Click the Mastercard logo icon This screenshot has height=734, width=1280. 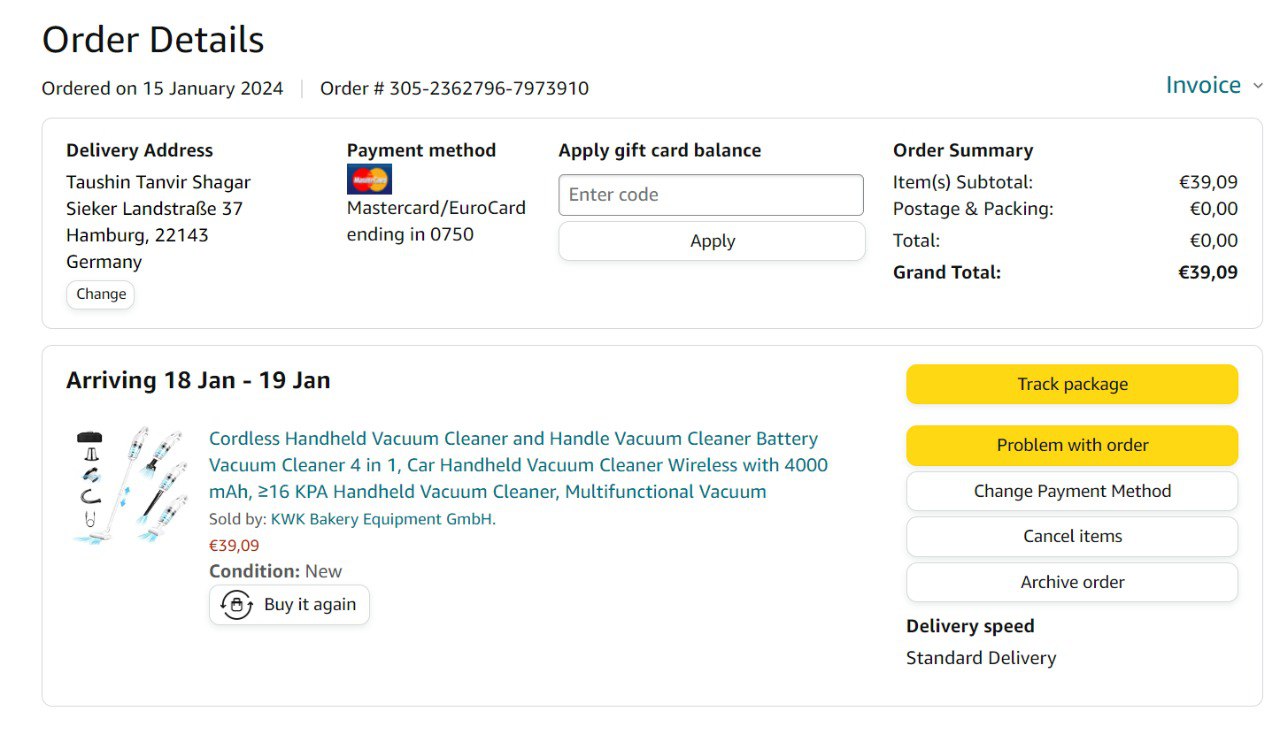click(369, 180)
